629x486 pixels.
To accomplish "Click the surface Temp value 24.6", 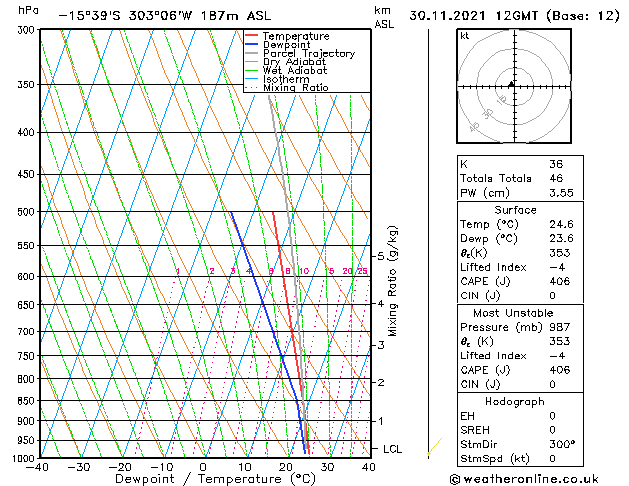I will (561, 224).
